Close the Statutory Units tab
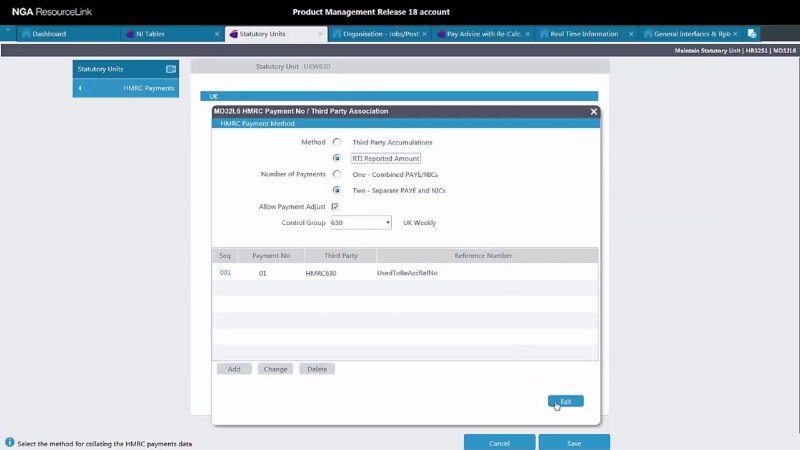The width and height of the screenshot is (800, 450). point(320,33)
